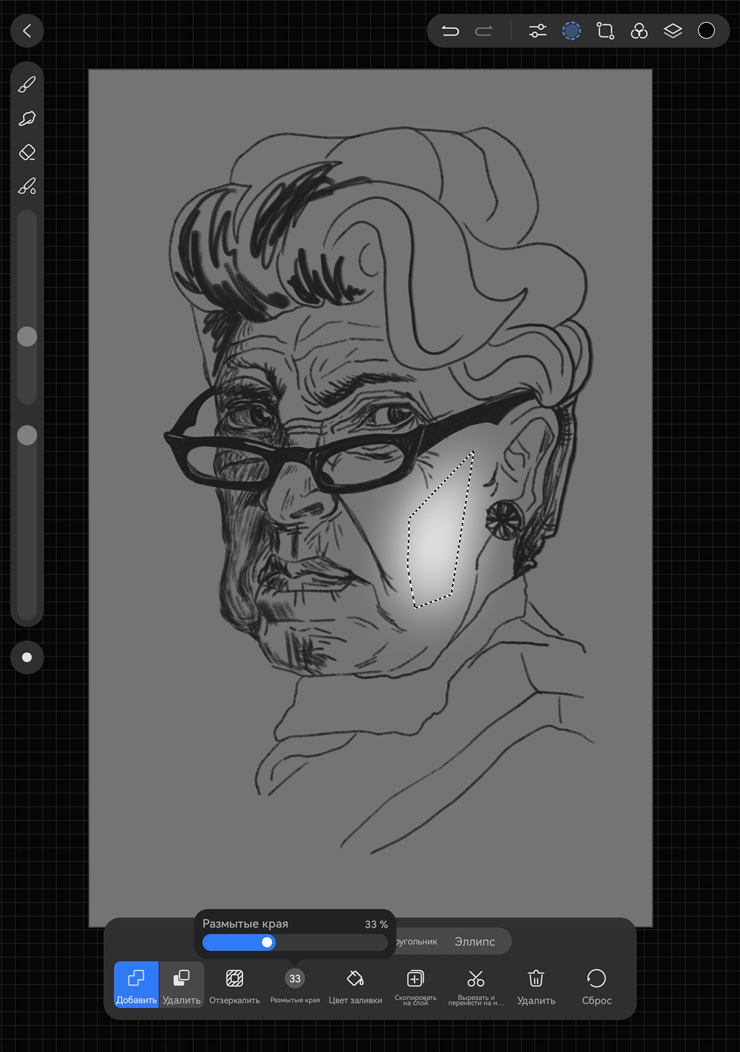The image size is (740, 1052).
Task: Go back with the chevron arrow
Action: pos(27,31)
